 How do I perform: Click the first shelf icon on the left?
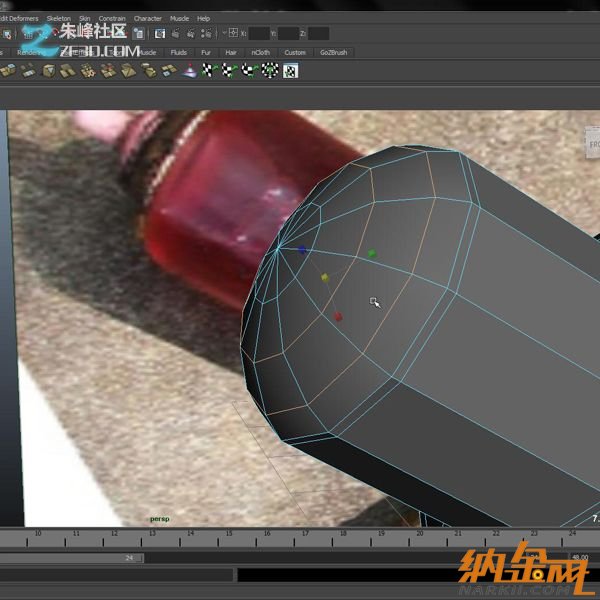8,70
